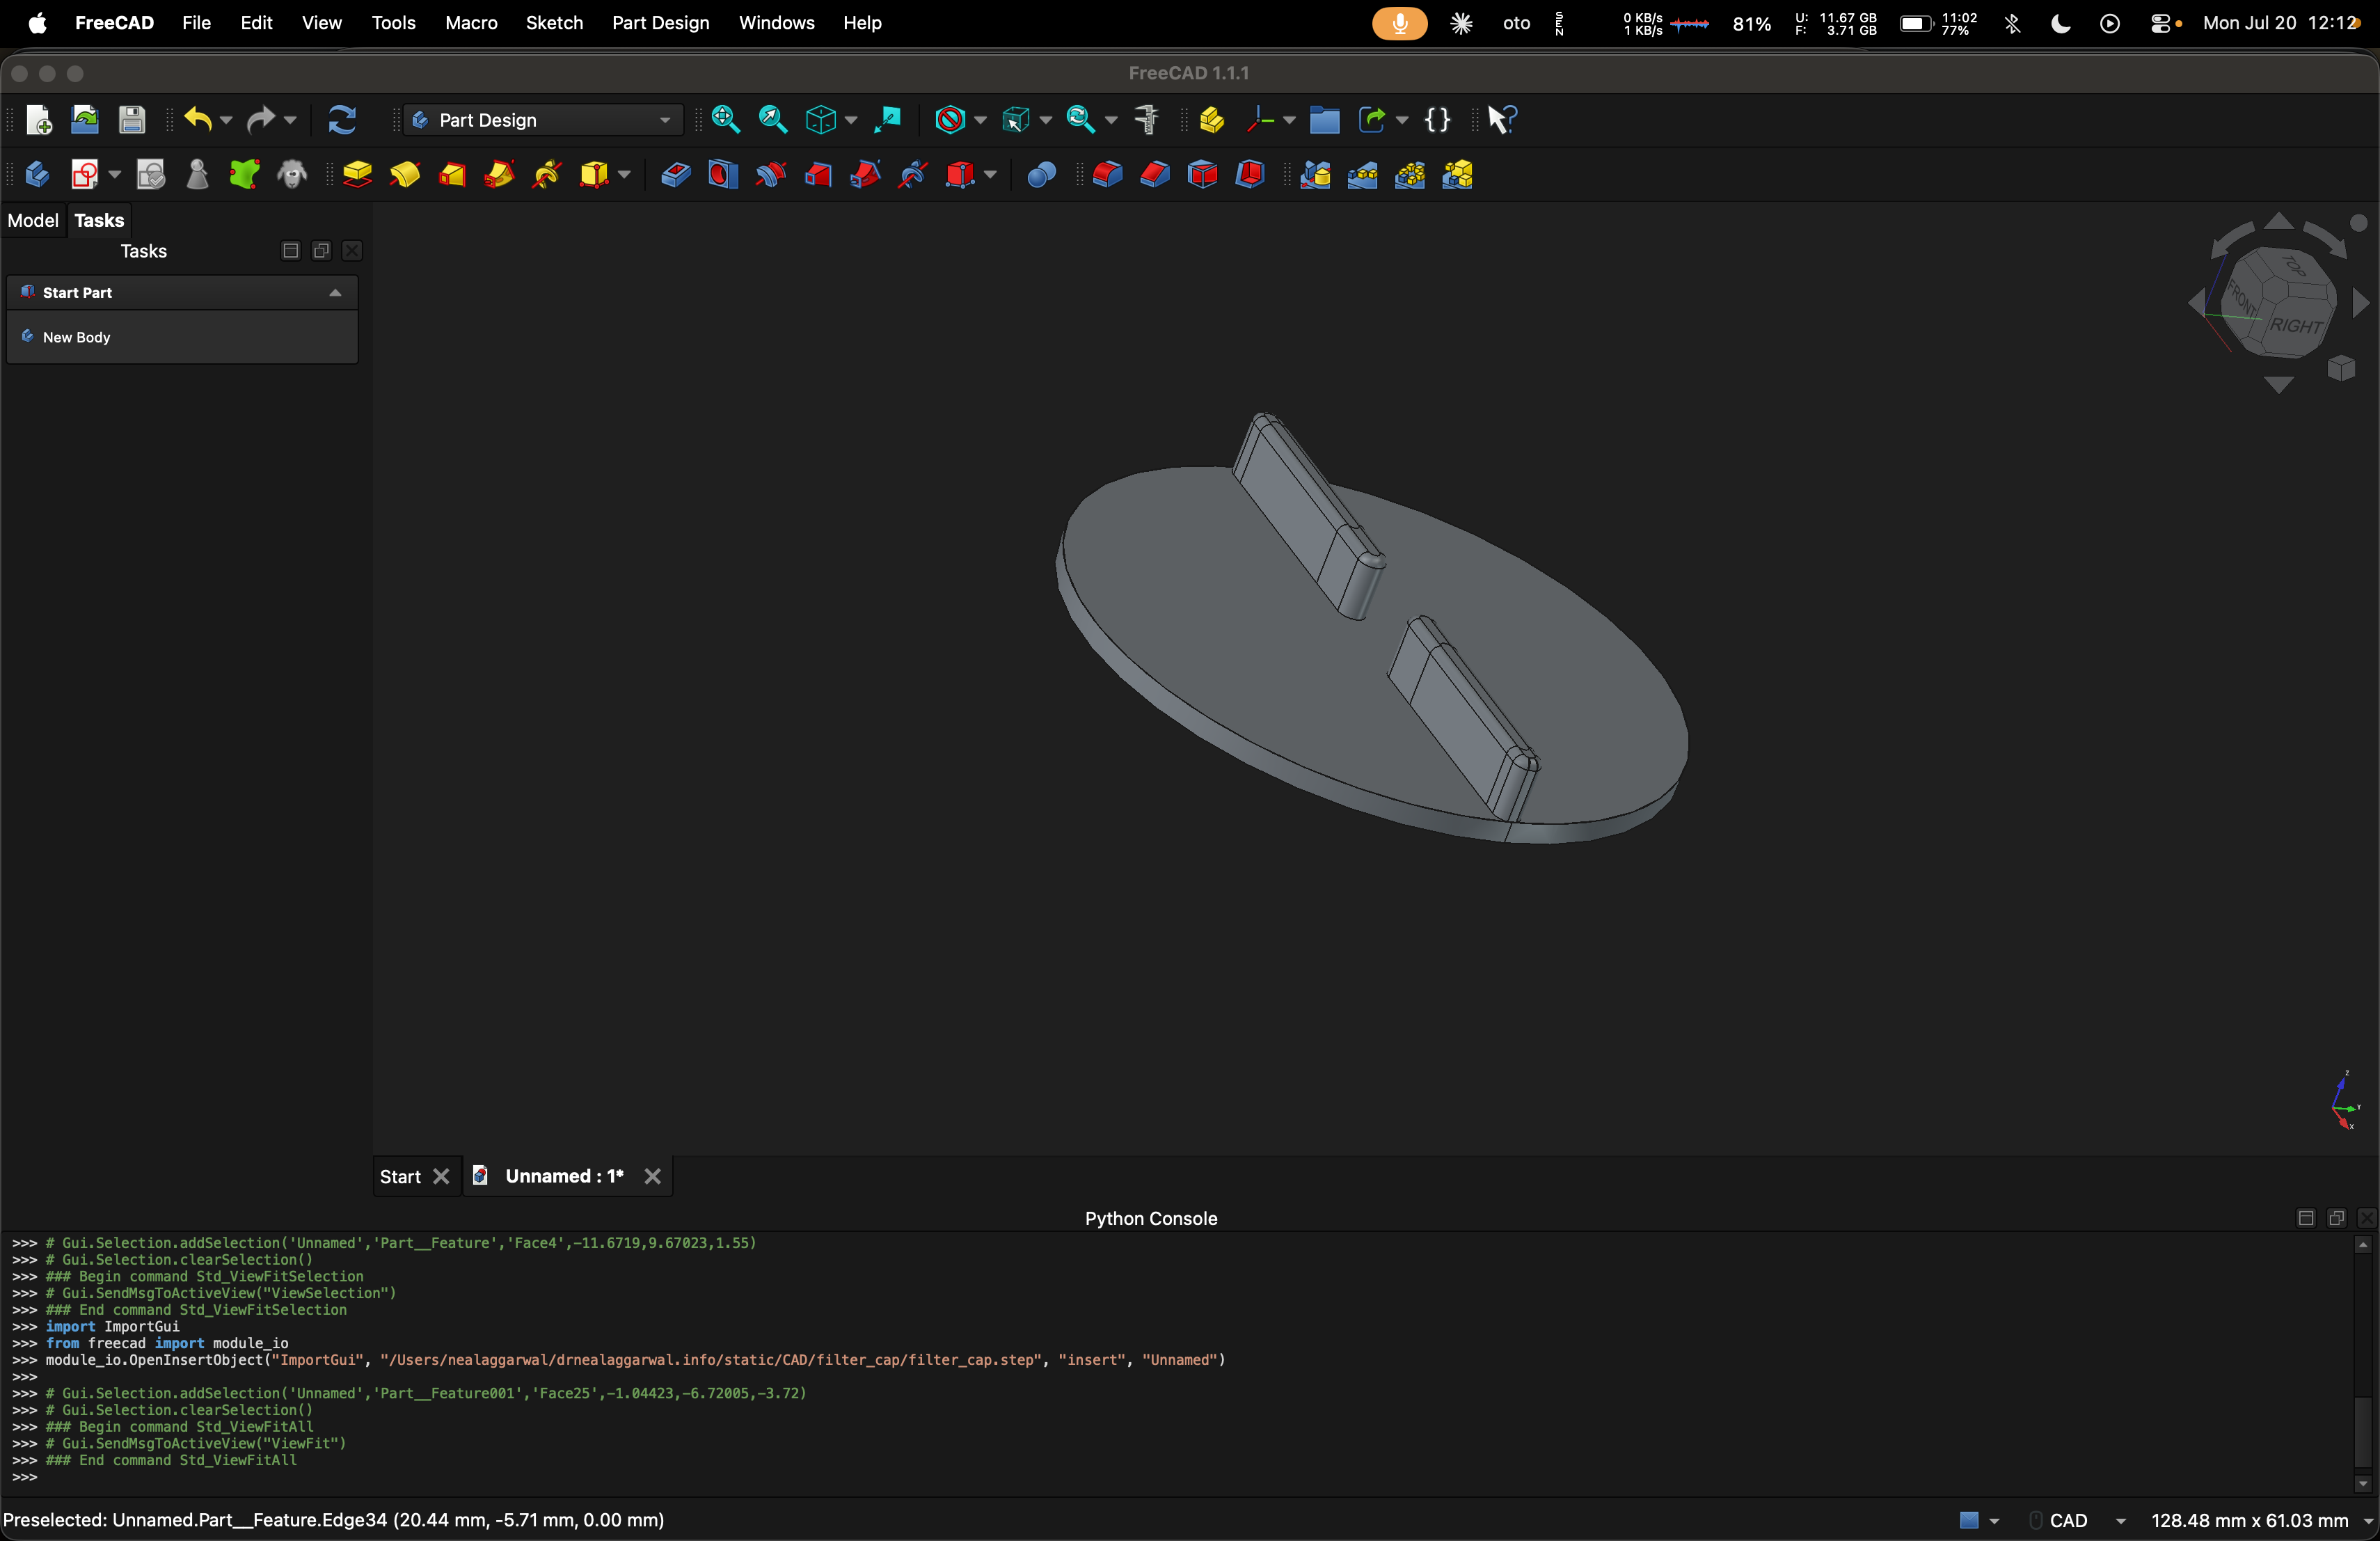Align view to selected face icon

[887, 120]
